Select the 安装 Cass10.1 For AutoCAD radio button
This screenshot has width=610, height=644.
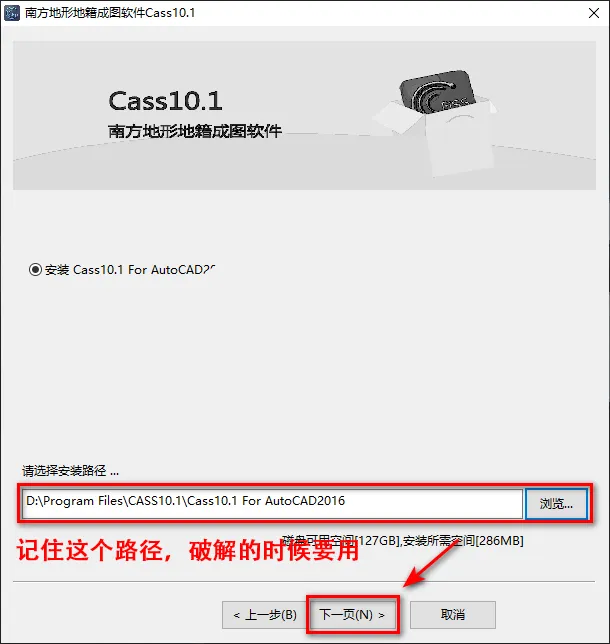click(x=35, y=270)
